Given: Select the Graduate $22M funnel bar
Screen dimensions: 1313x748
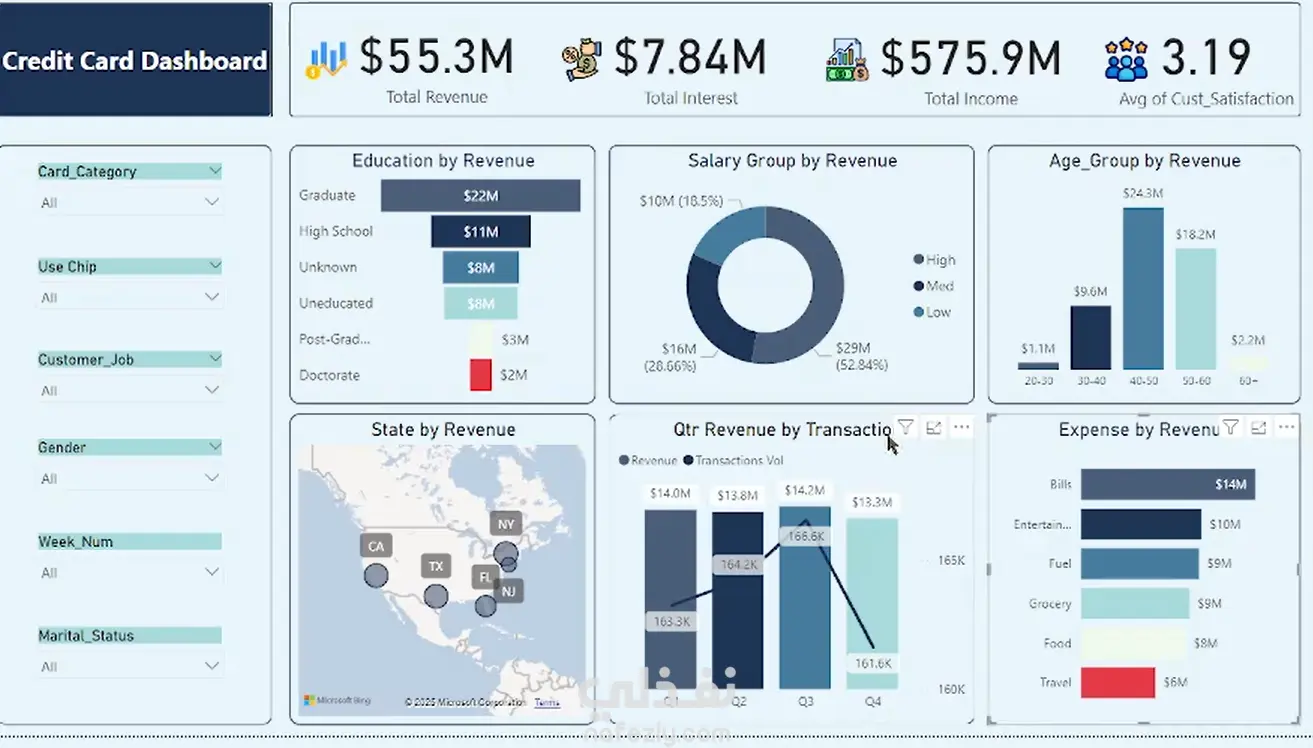Looking at the screenshot, I should click(x=480, y=196).
